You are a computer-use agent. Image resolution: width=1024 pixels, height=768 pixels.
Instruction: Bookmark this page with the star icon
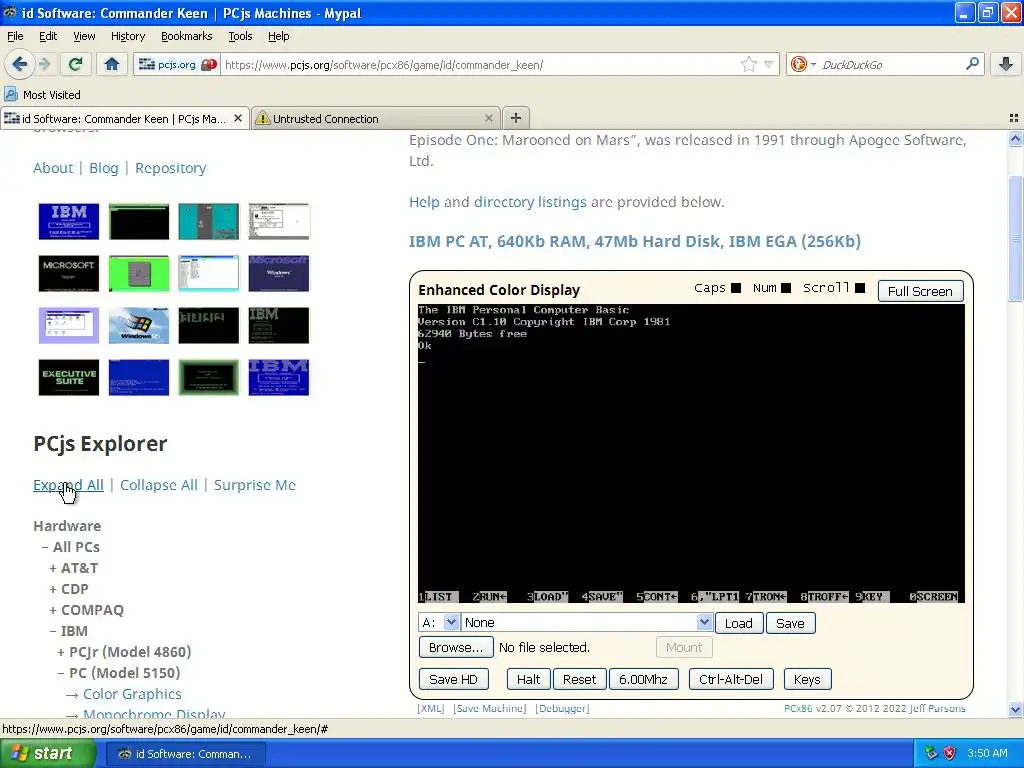pos(748,64)
